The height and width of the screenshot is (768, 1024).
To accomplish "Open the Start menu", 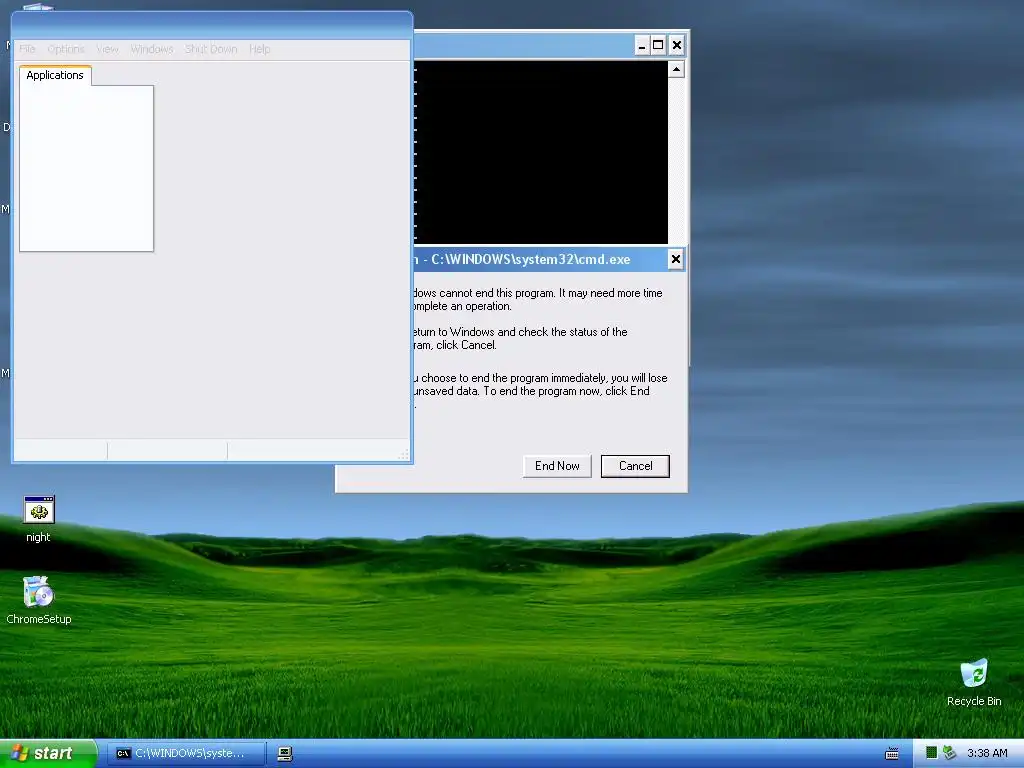I will (48, 753).
